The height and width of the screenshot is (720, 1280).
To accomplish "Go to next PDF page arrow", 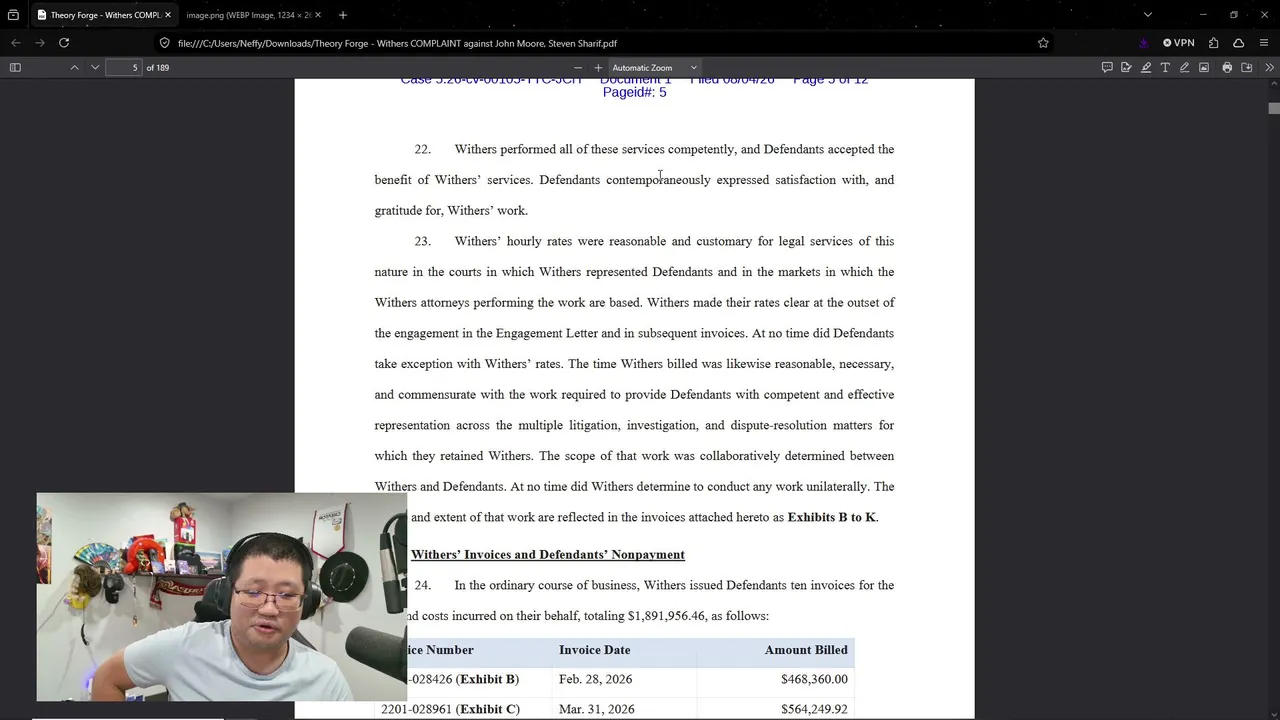I will click(95, 67).
